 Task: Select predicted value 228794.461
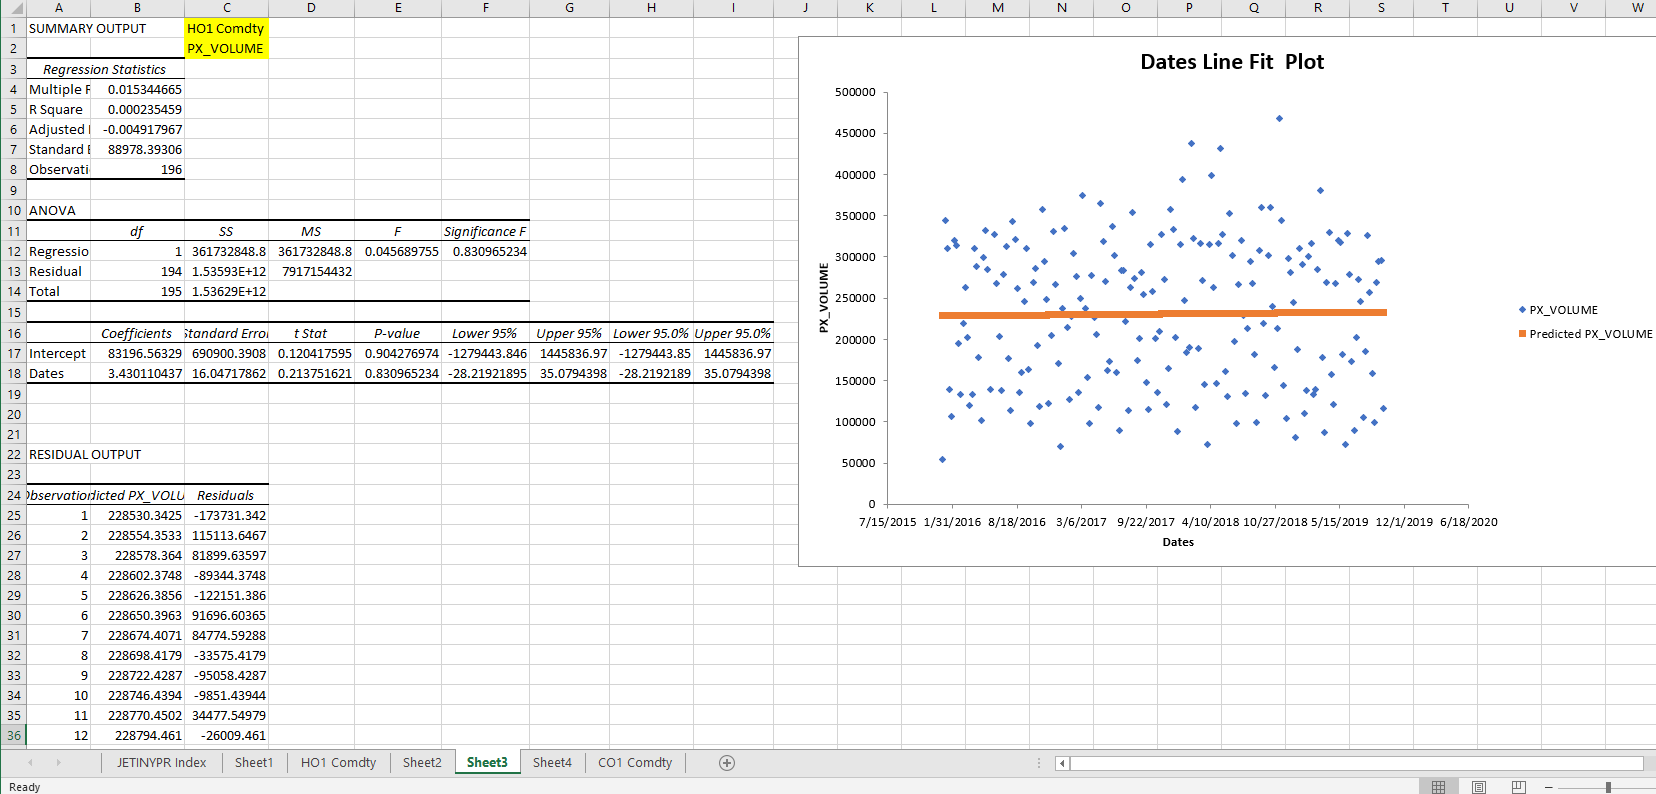pyautogui.click(x=137, y=736)
